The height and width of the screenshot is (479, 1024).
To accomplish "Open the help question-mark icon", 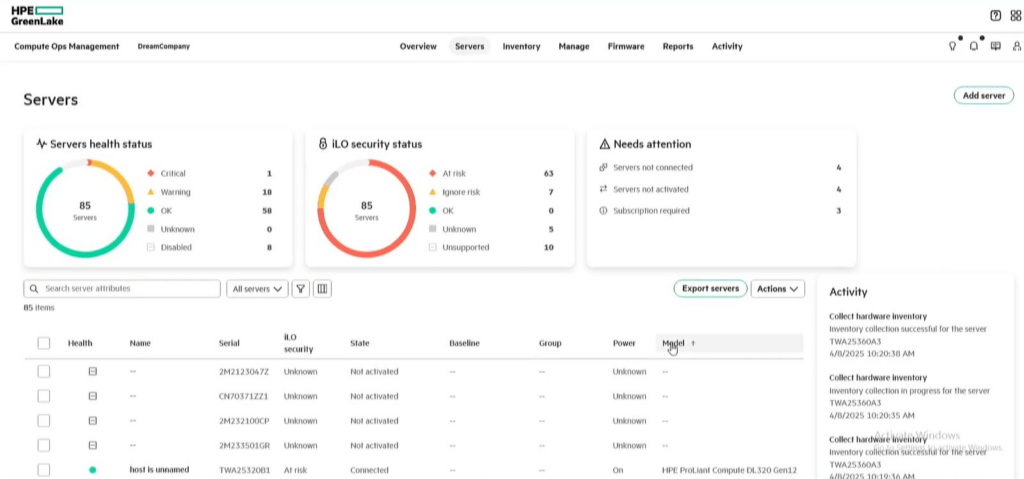I will [x=995, y=16].
